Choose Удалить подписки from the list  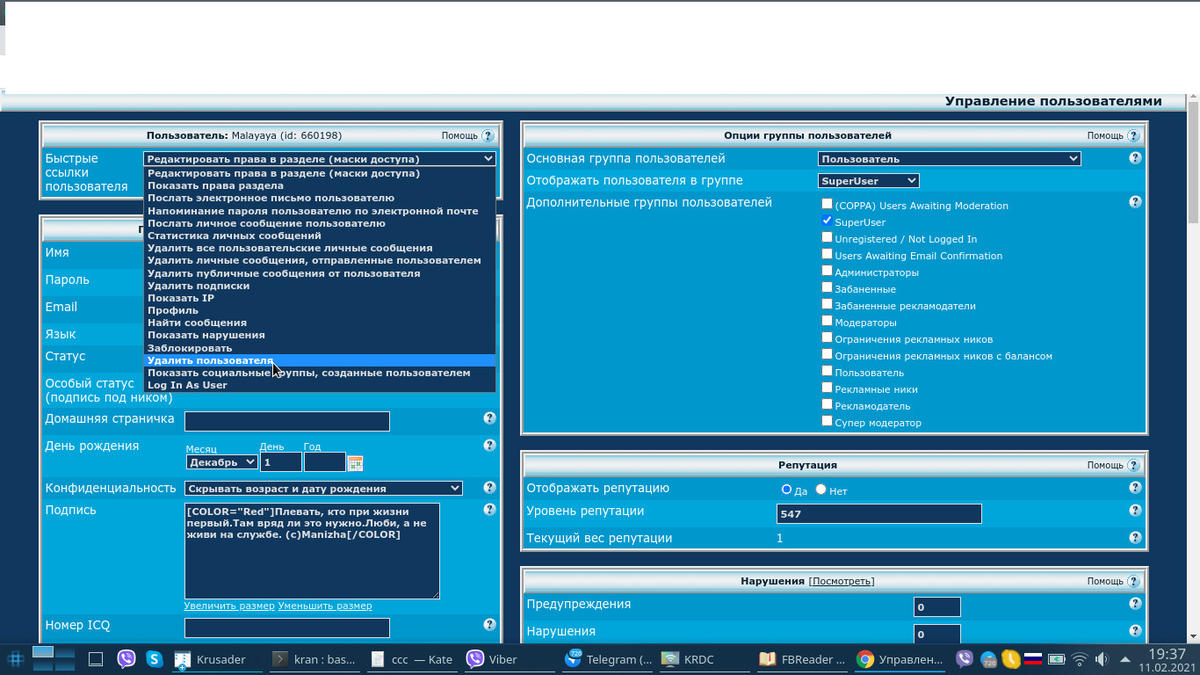click(320, 286)
